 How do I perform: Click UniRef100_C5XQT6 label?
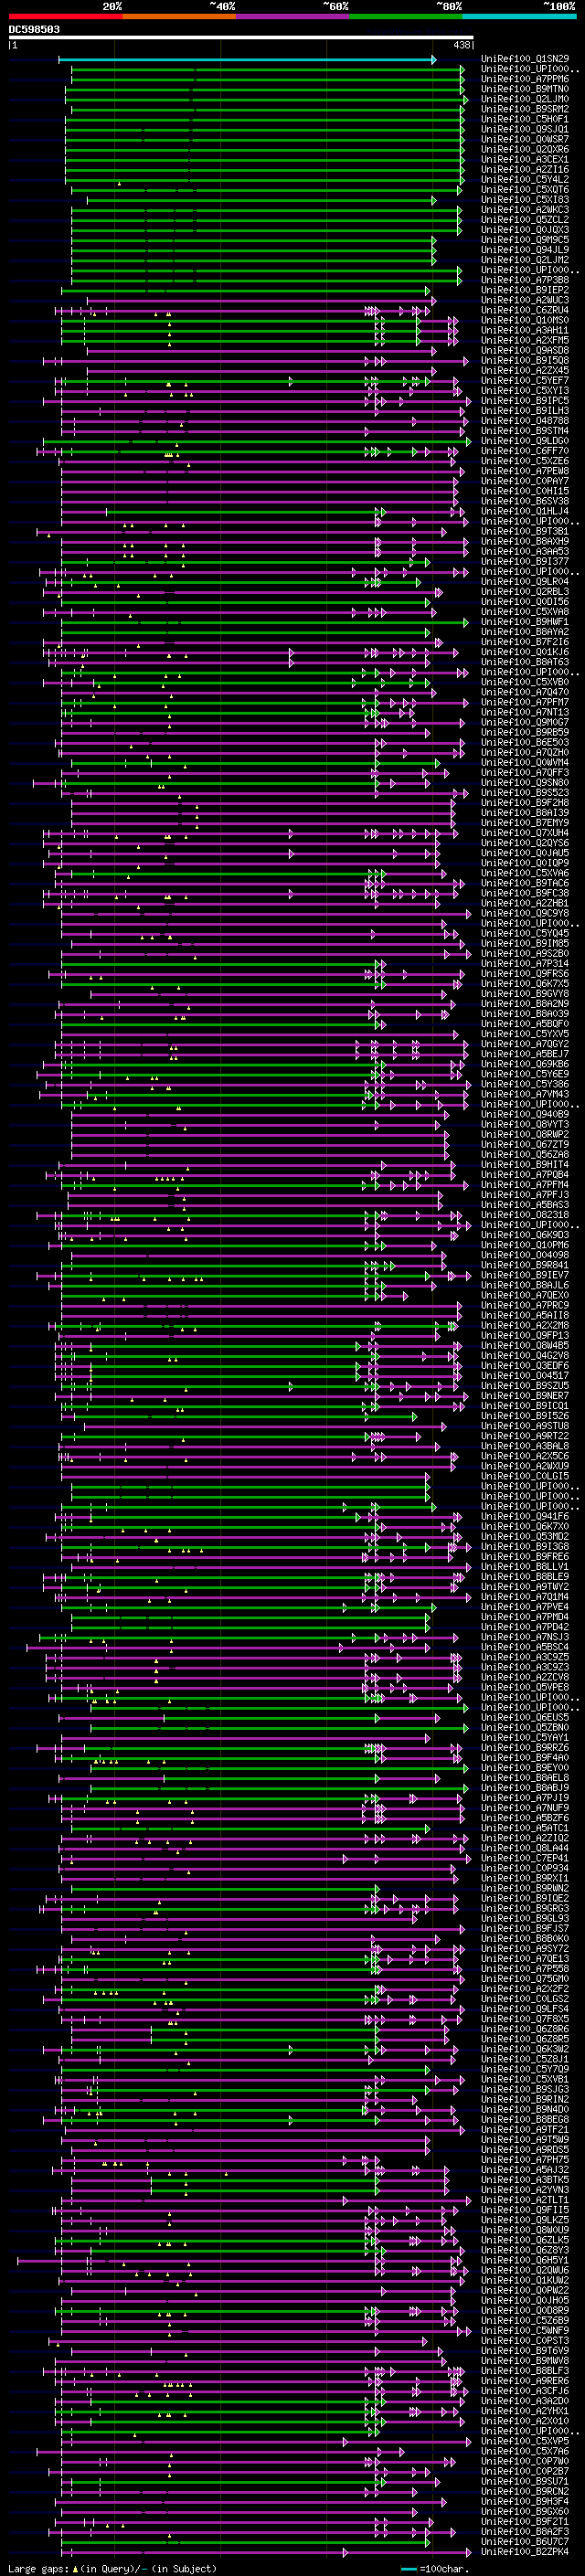pyautogui.click(x=525, y=190)
